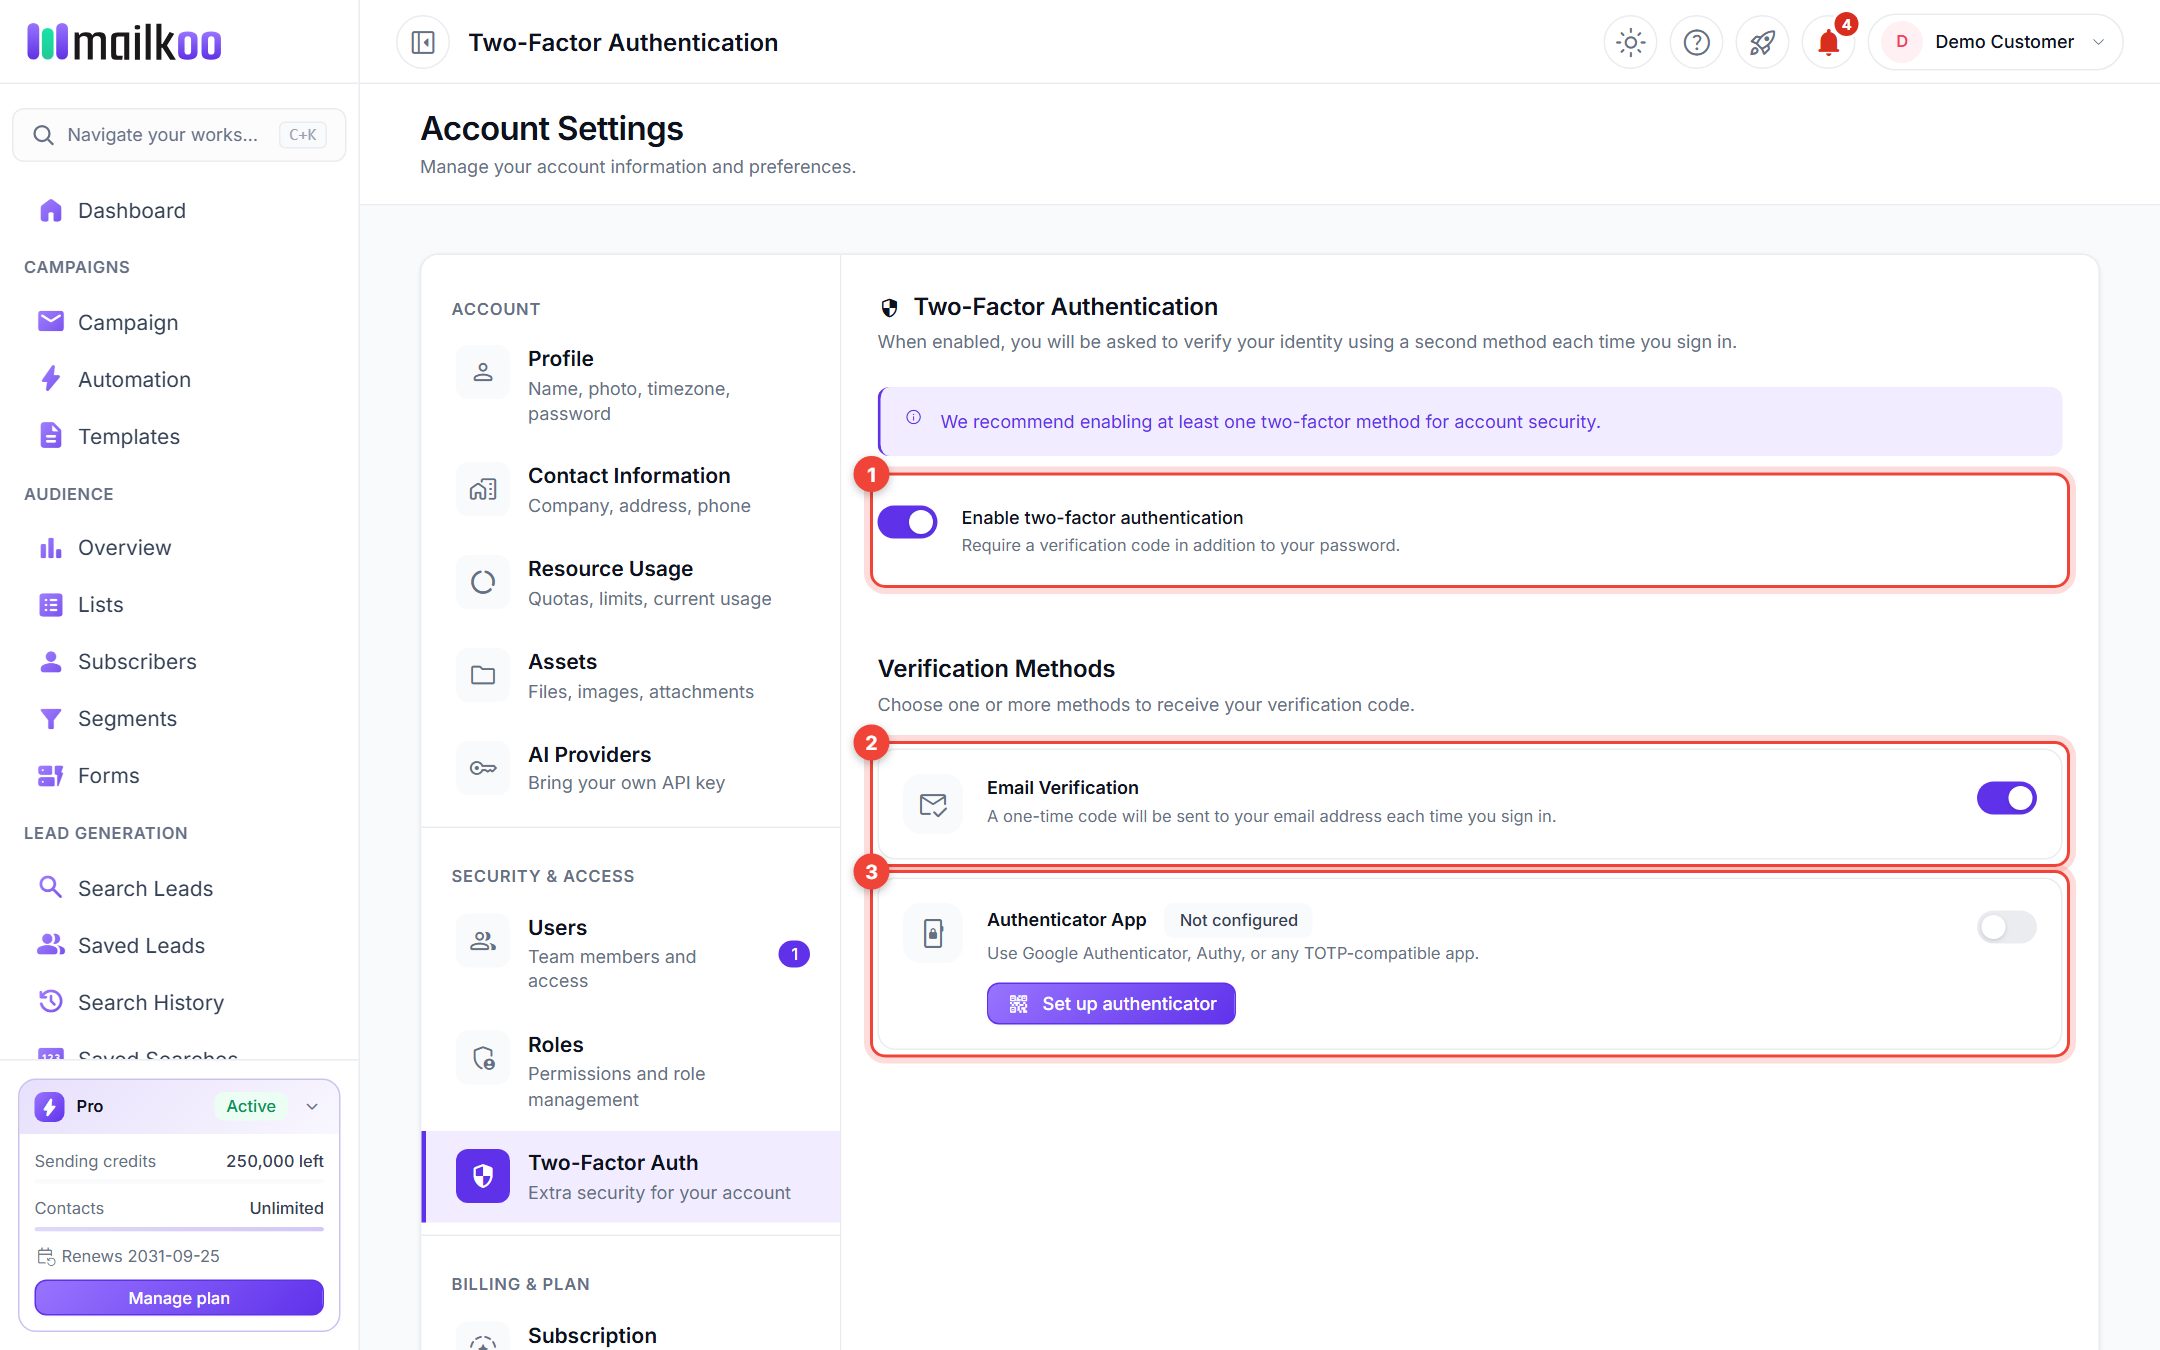Open Profile account settings
2160x1350 pixels.
point(630,385)
